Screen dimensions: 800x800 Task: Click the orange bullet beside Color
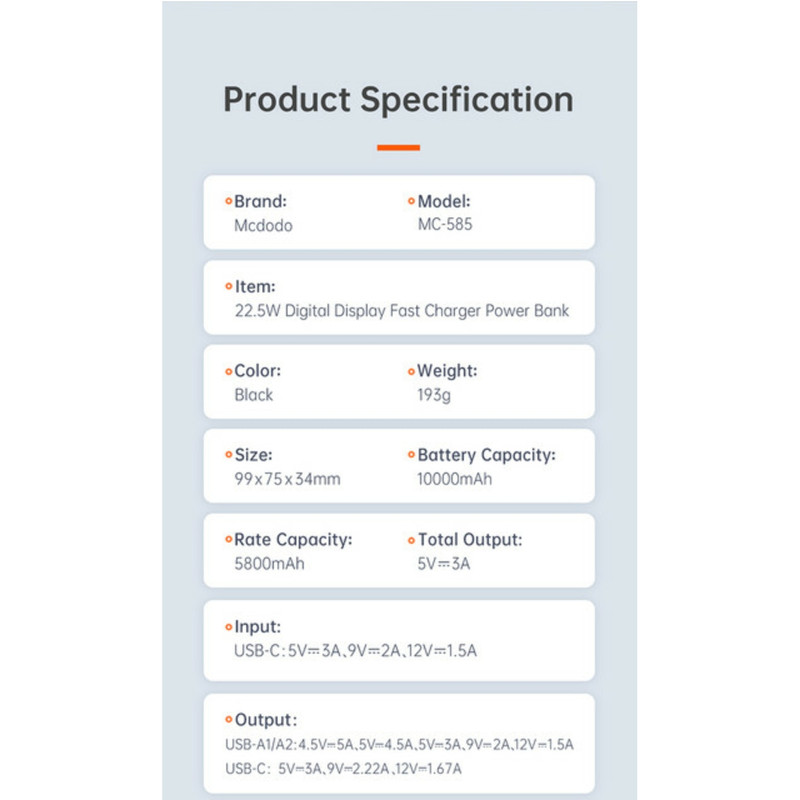pos(228,371)
